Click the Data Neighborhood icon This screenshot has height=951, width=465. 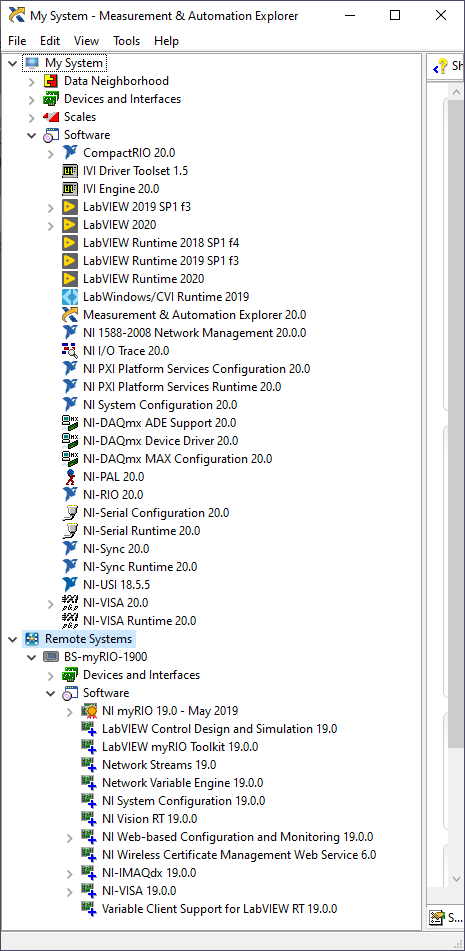[x=52, y=81]
